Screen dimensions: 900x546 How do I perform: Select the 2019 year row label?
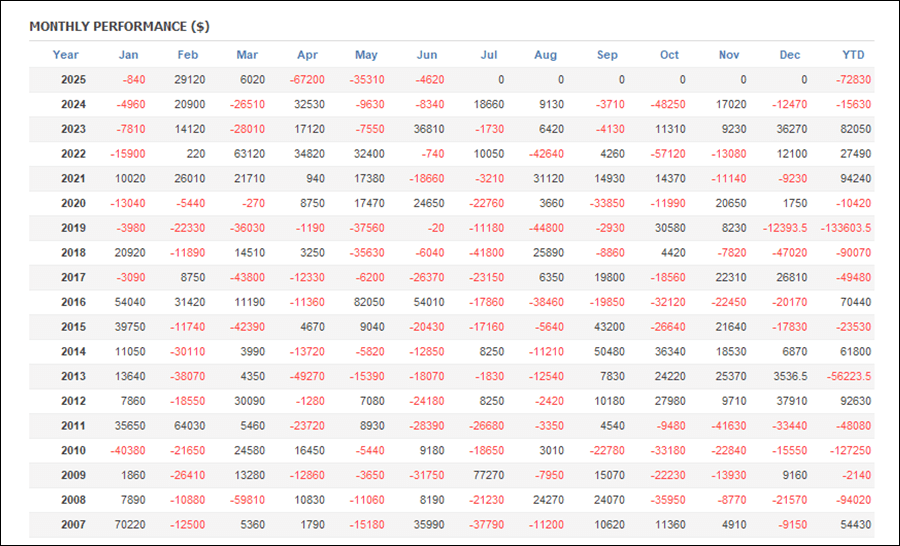pyautogui.click(x=73, y=228)
